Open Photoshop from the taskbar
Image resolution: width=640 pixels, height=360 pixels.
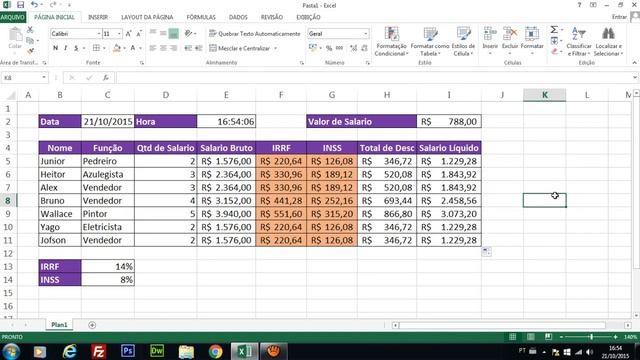pos(128,351)
